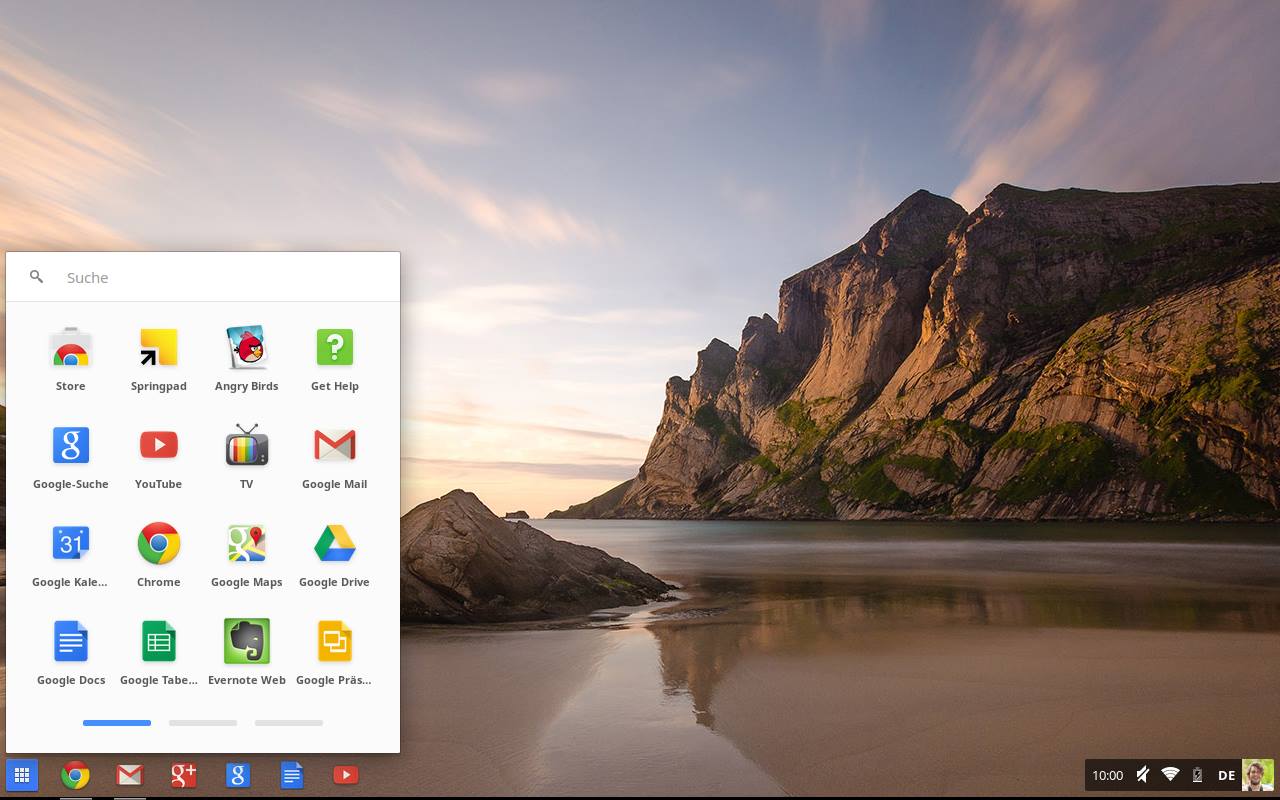1280x800 pixels.
Task: Click the 10:00 clock in the status tray
Action: pyautogui.click(x=1107, y=775)
